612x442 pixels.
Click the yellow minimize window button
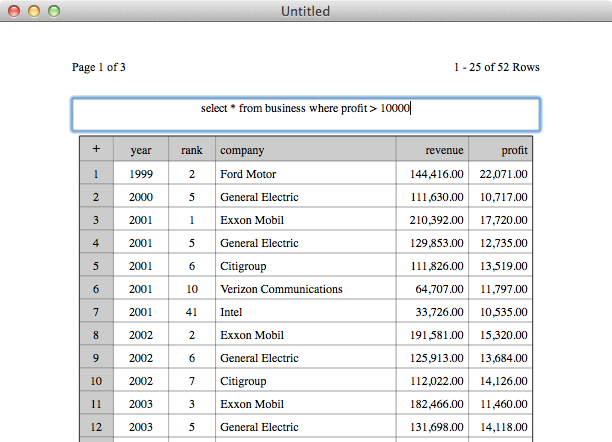pos(34,11)
